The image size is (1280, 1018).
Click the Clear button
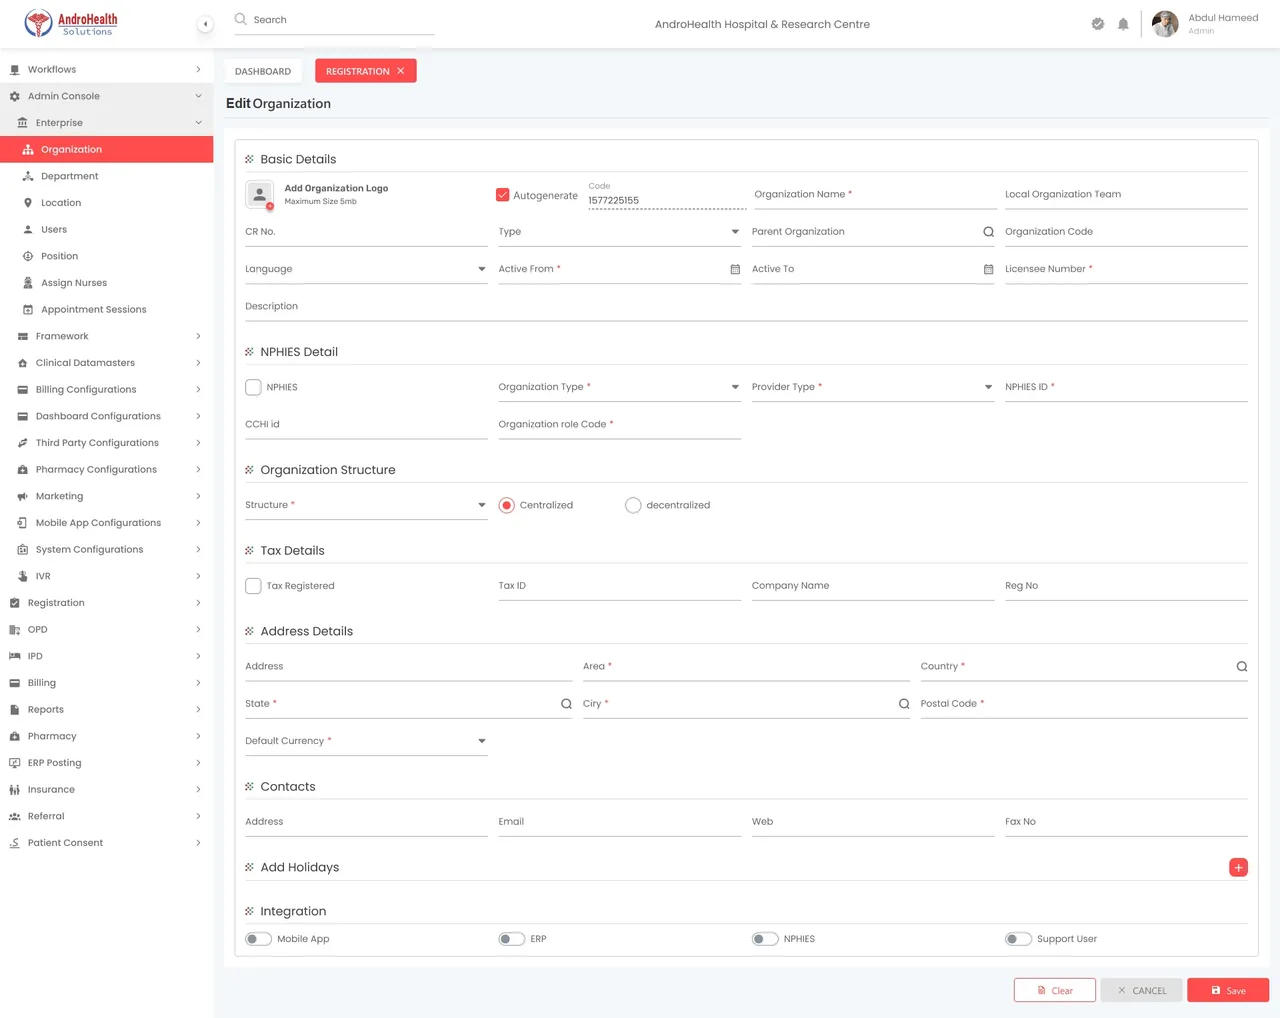coord(1055,990)
